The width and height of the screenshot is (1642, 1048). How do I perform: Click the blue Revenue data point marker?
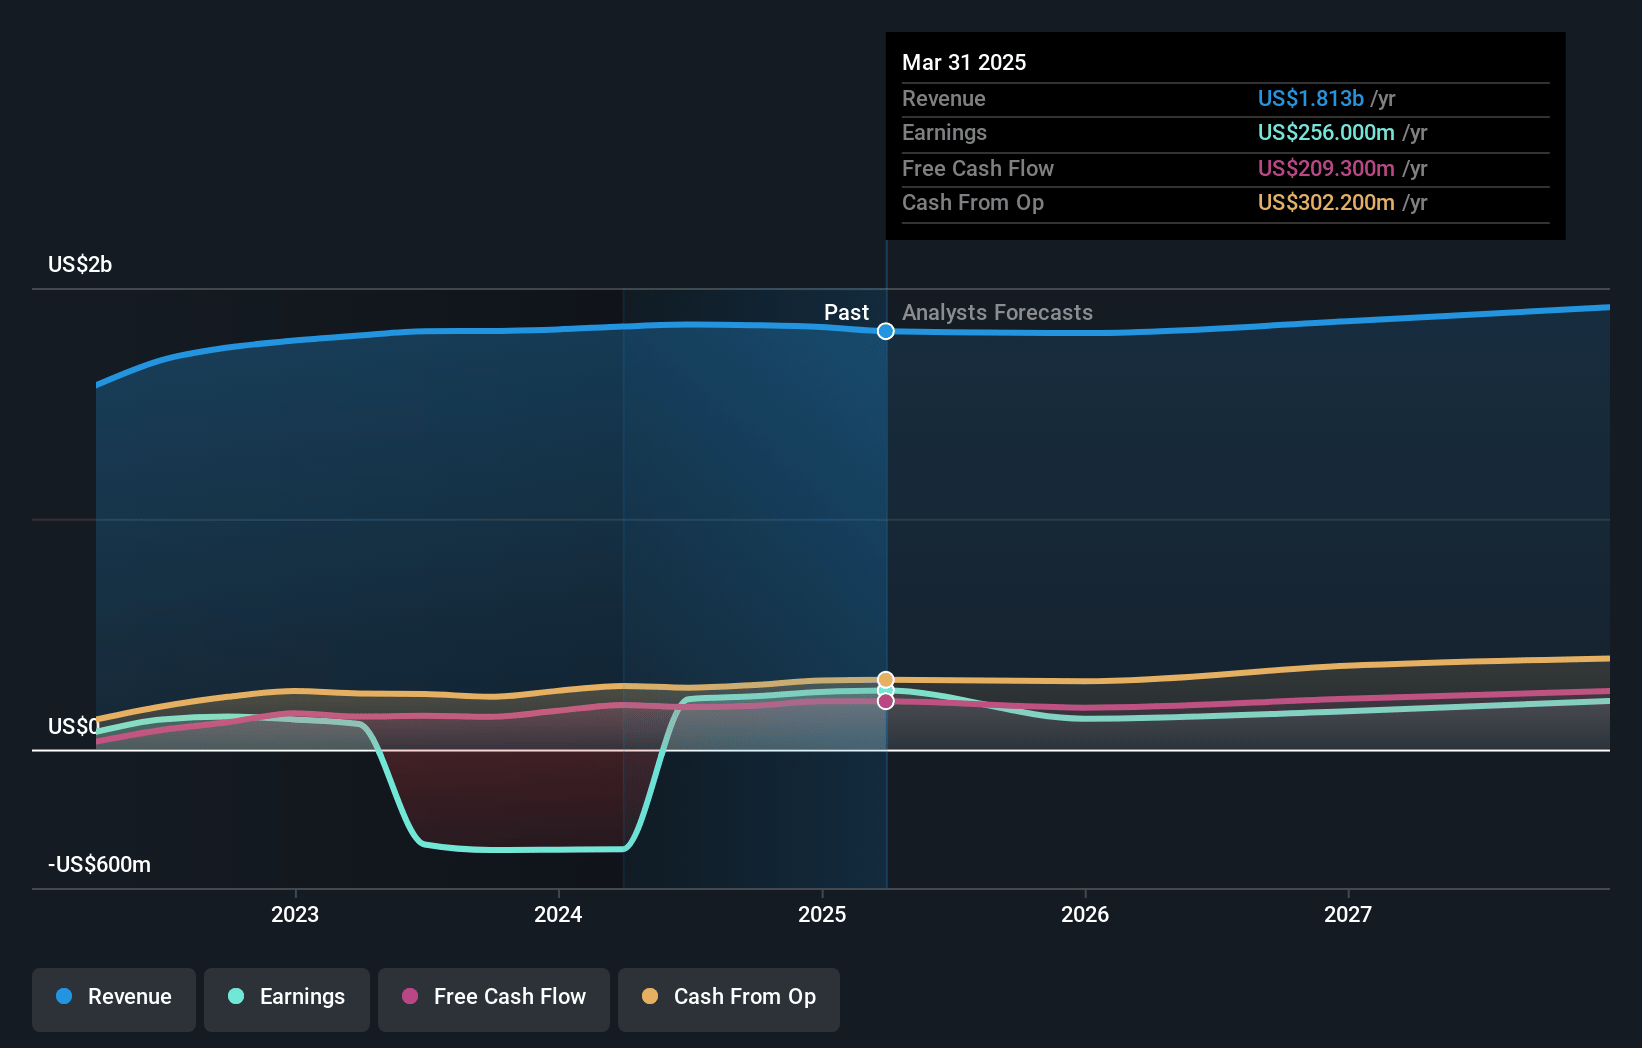(886, 331)
